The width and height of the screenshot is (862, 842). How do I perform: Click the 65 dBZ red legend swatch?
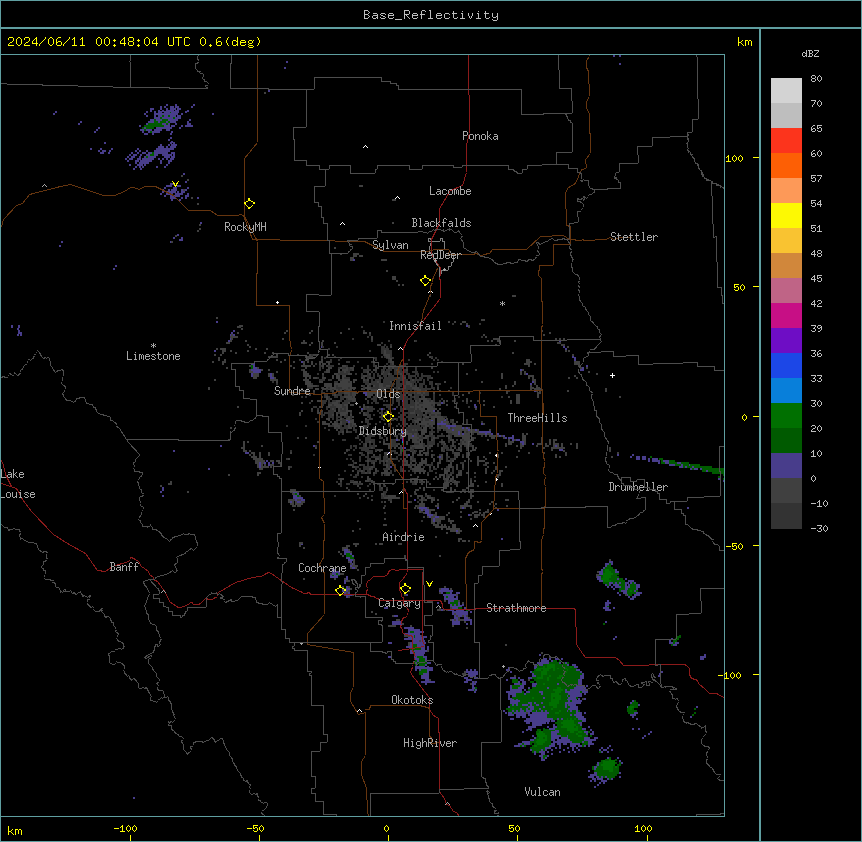(x=786, y=141)
